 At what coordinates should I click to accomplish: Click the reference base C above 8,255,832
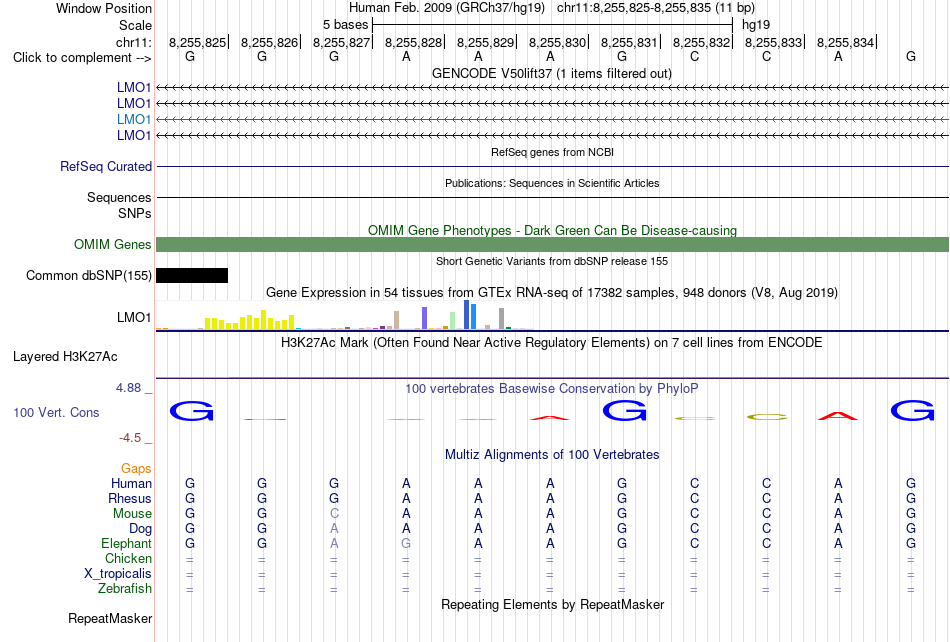click(x=694, y=57)
